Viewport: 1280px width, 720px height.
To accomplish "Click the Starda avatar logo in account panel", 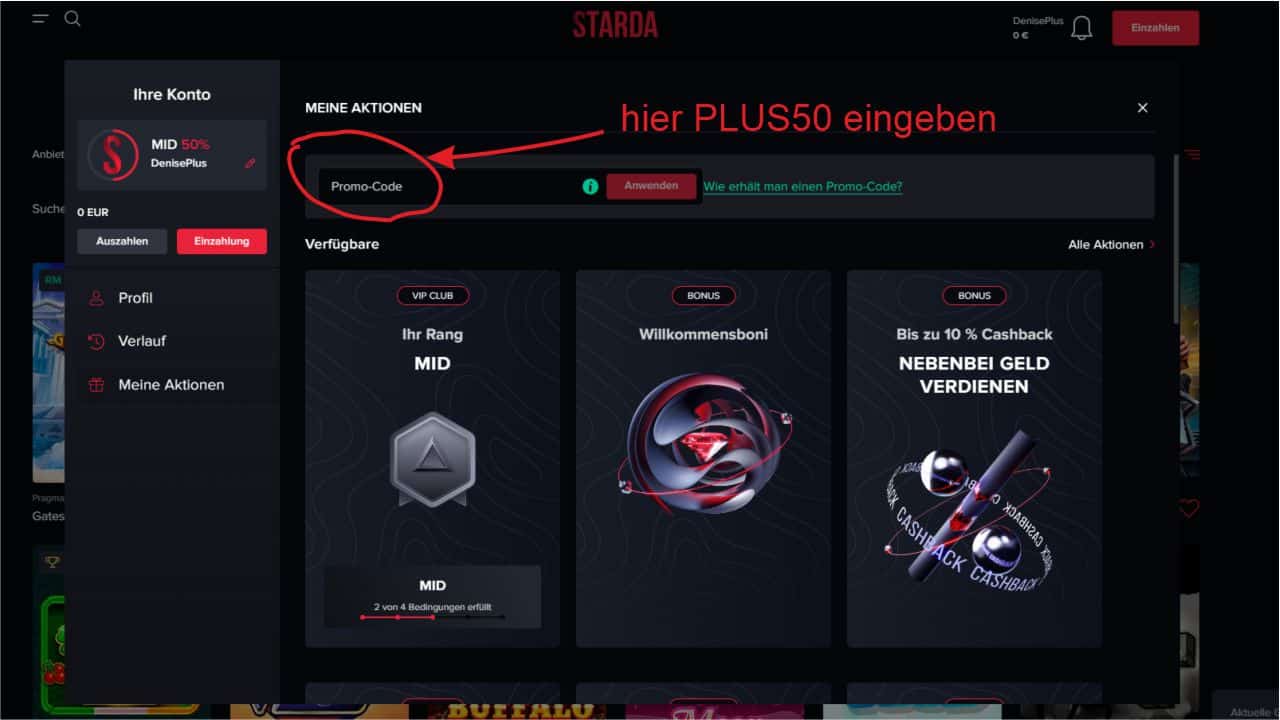I will point(112,154).
